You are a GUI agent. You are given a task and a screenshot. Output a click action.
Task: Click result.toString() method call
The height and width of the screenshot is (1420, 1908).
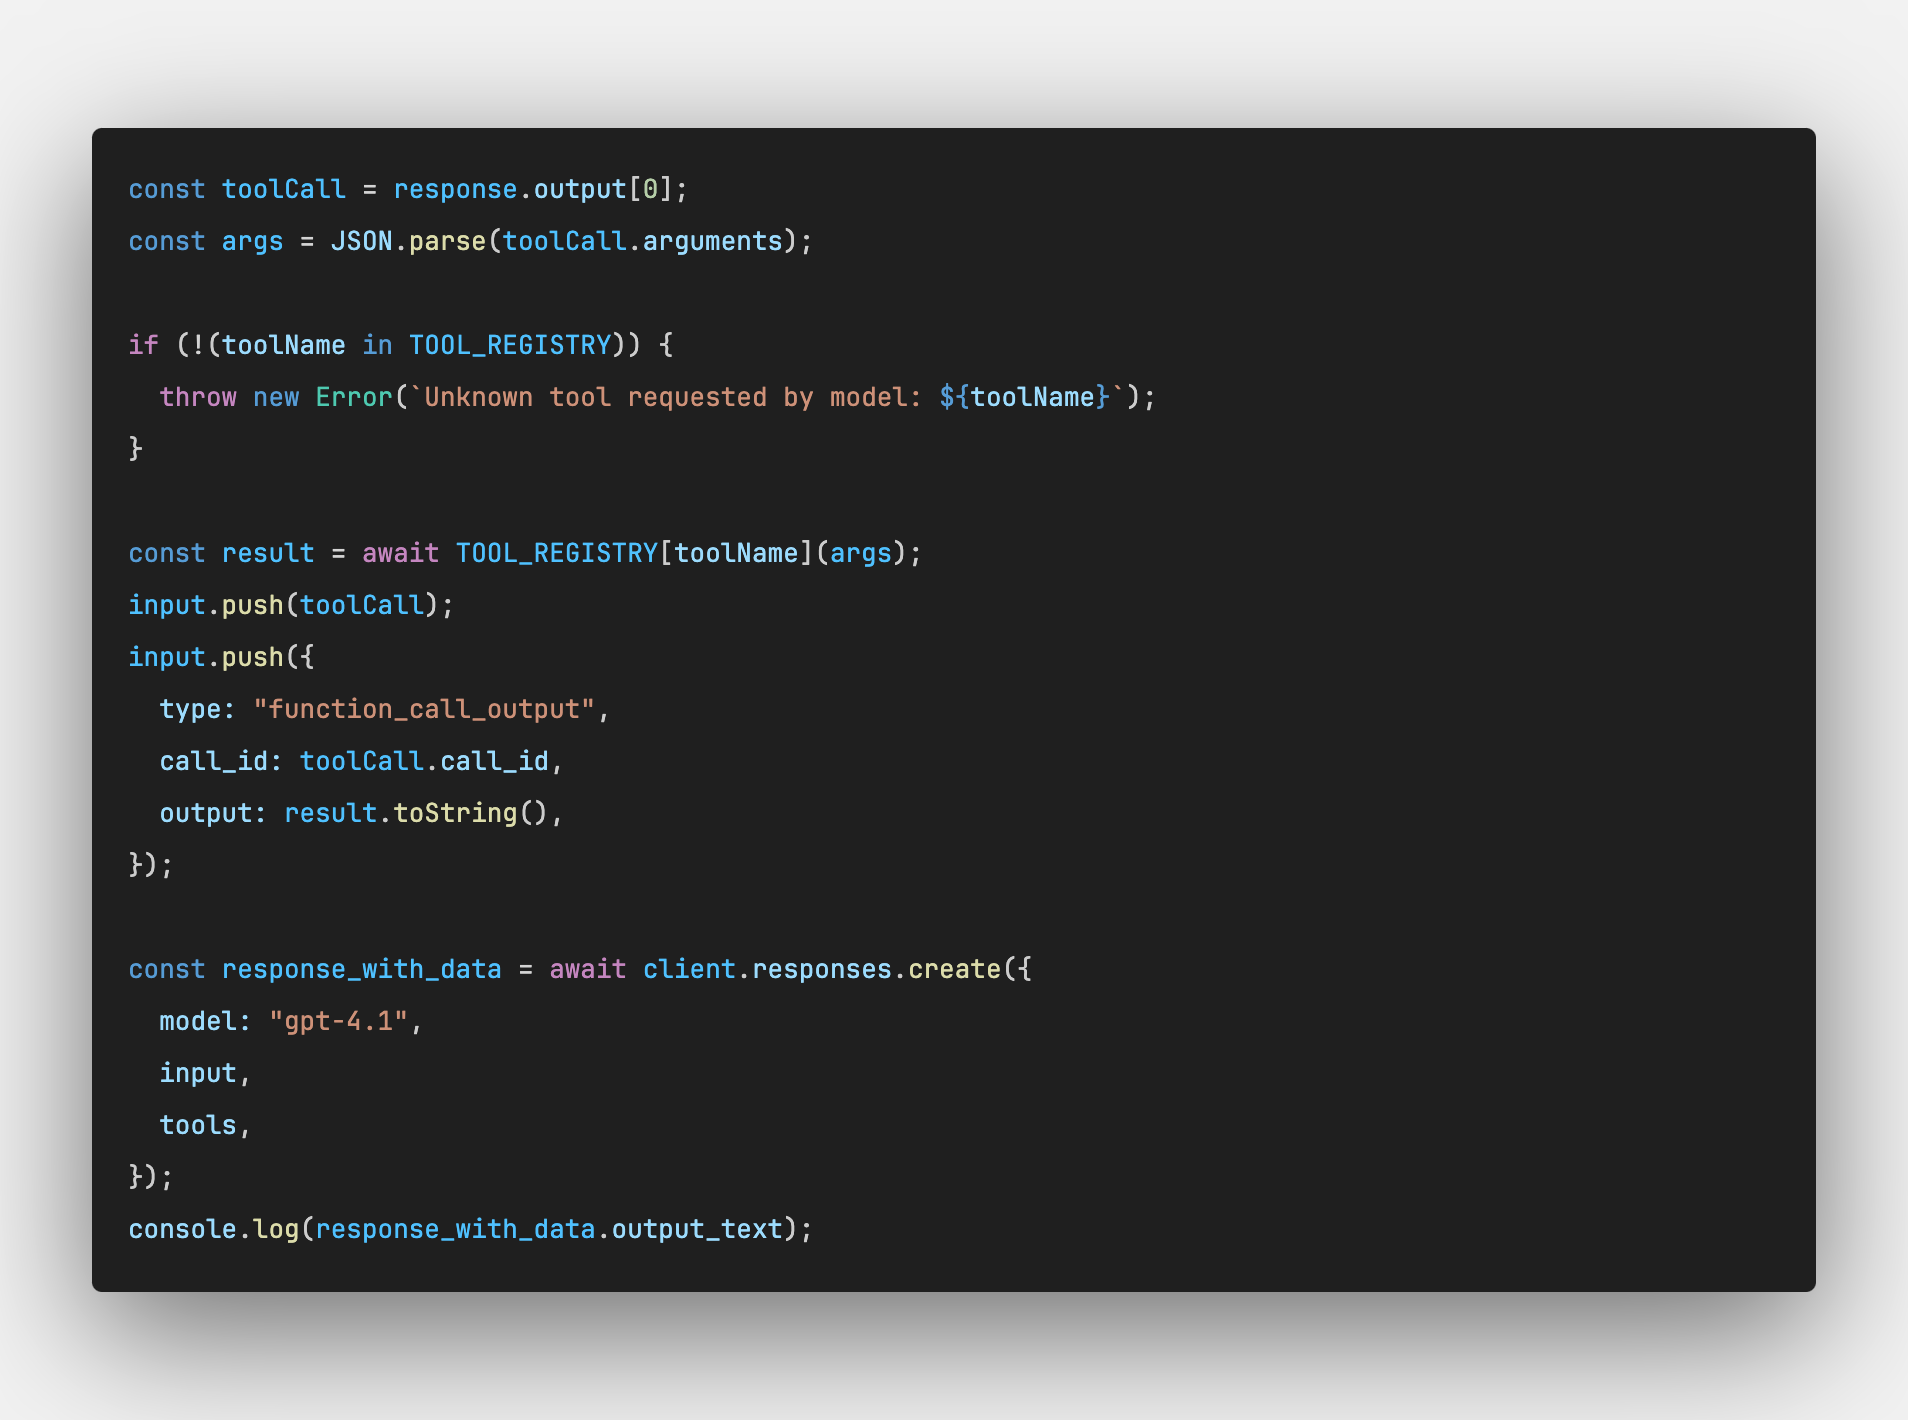[x=416, y=813]
